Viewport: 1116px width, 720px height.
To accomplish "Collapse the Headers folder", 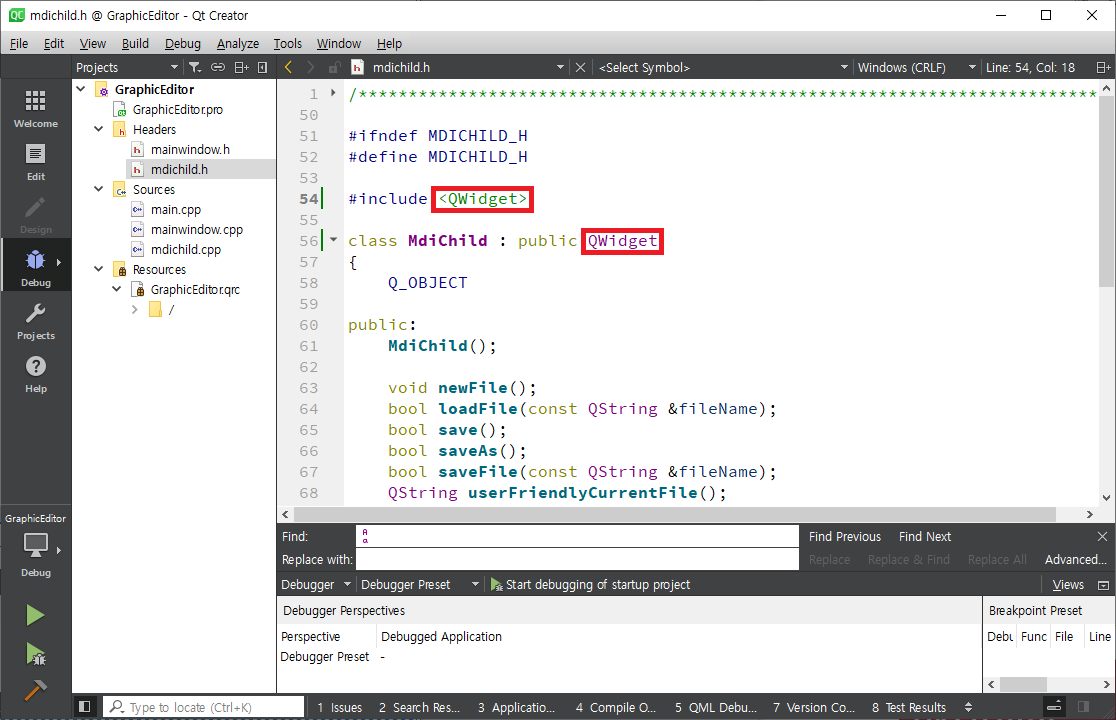I will coord(99,129).
